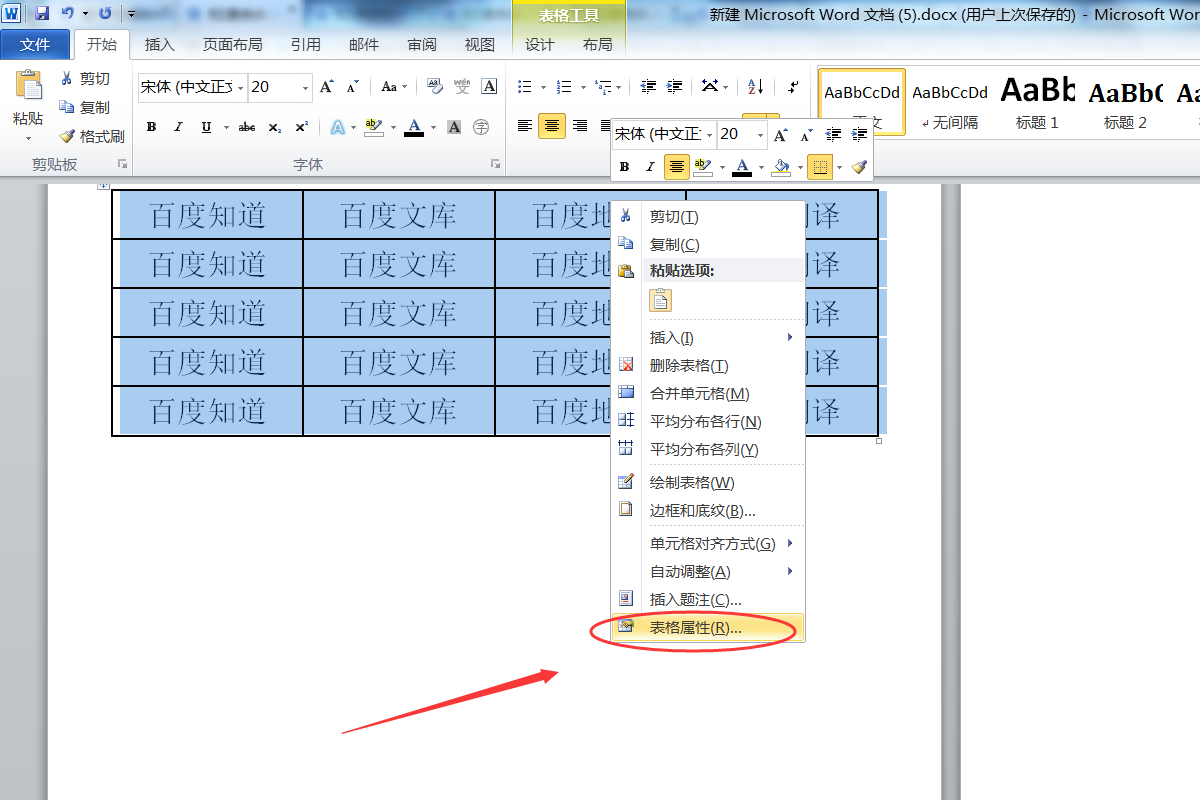Click the first-row 百度知道 table cell
1200x800 pixels.
[x=208, y=215]
